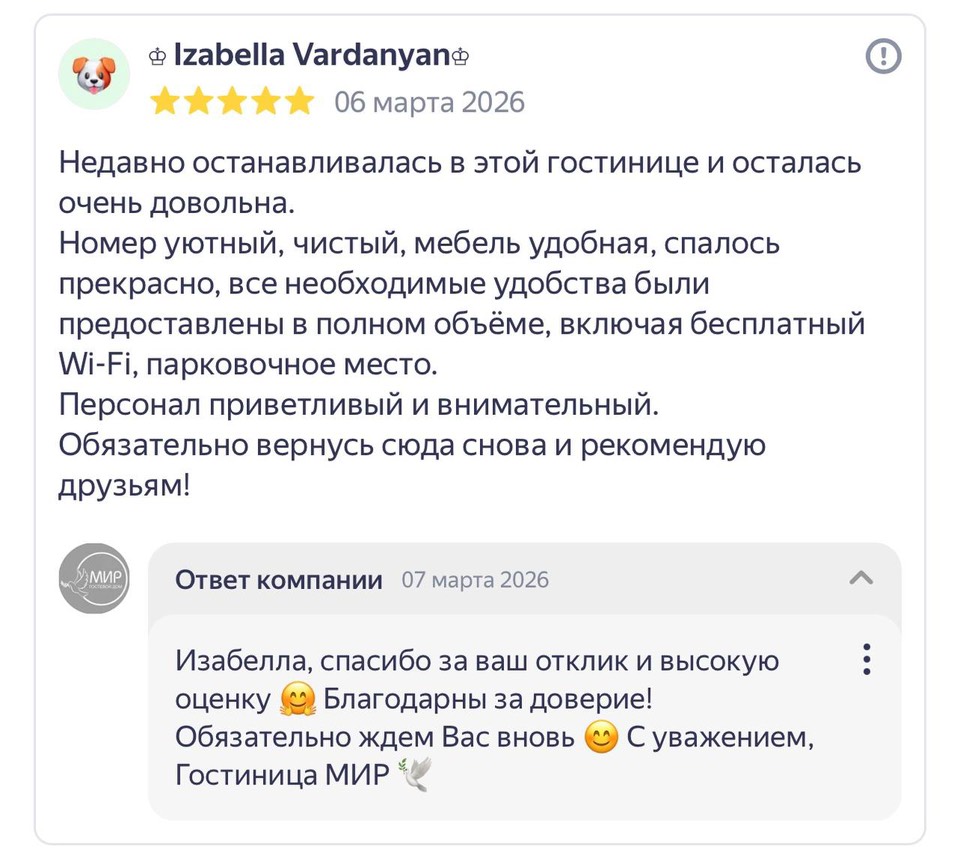The height and width of the screenshot is (858, 960).
Task: Click the fourth rating star
Action: [265, 102]
